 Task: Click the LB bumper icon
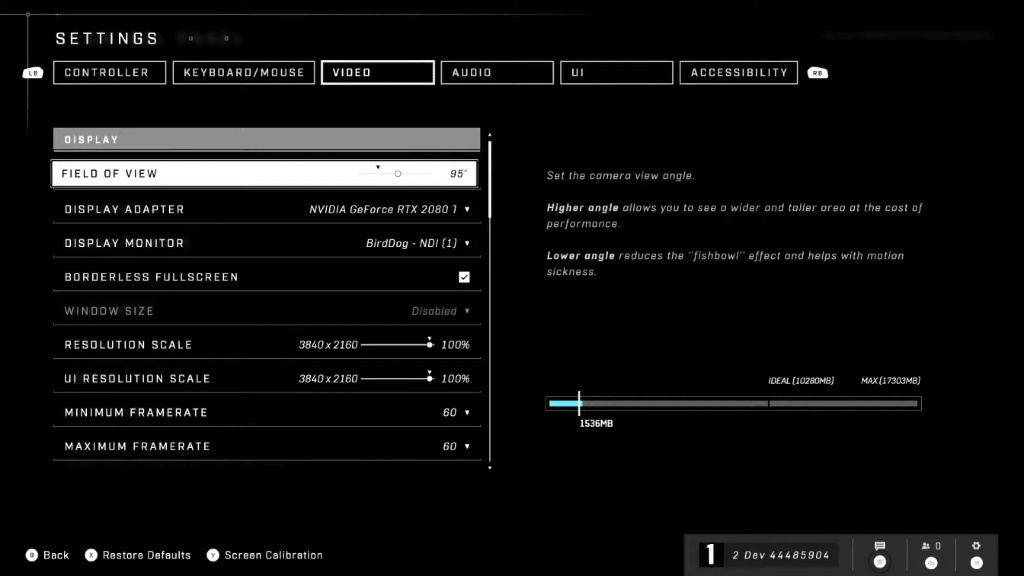click(x=31, y=72)
